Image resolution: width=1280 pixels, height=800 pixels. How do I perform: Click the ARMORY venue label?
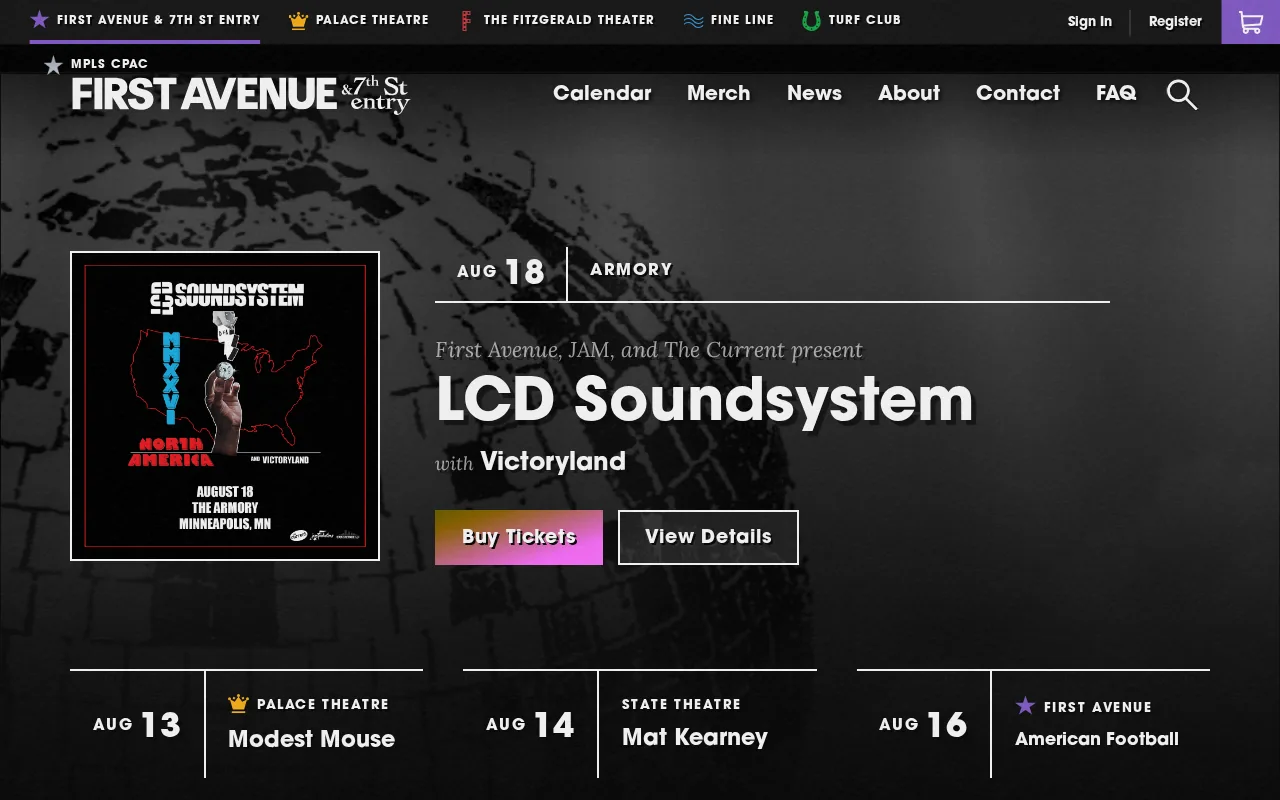point(631,269)
